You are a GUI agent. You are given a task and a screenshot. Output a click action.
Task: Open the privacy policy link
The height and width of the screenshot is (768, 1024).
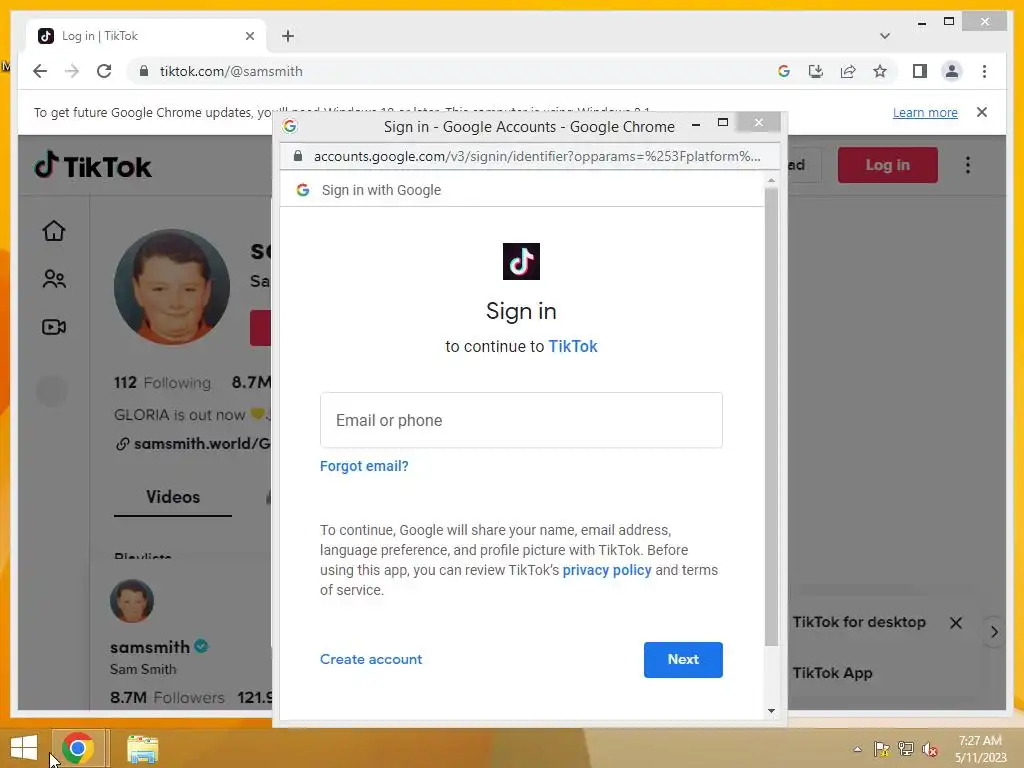click(x=607, y=570)
